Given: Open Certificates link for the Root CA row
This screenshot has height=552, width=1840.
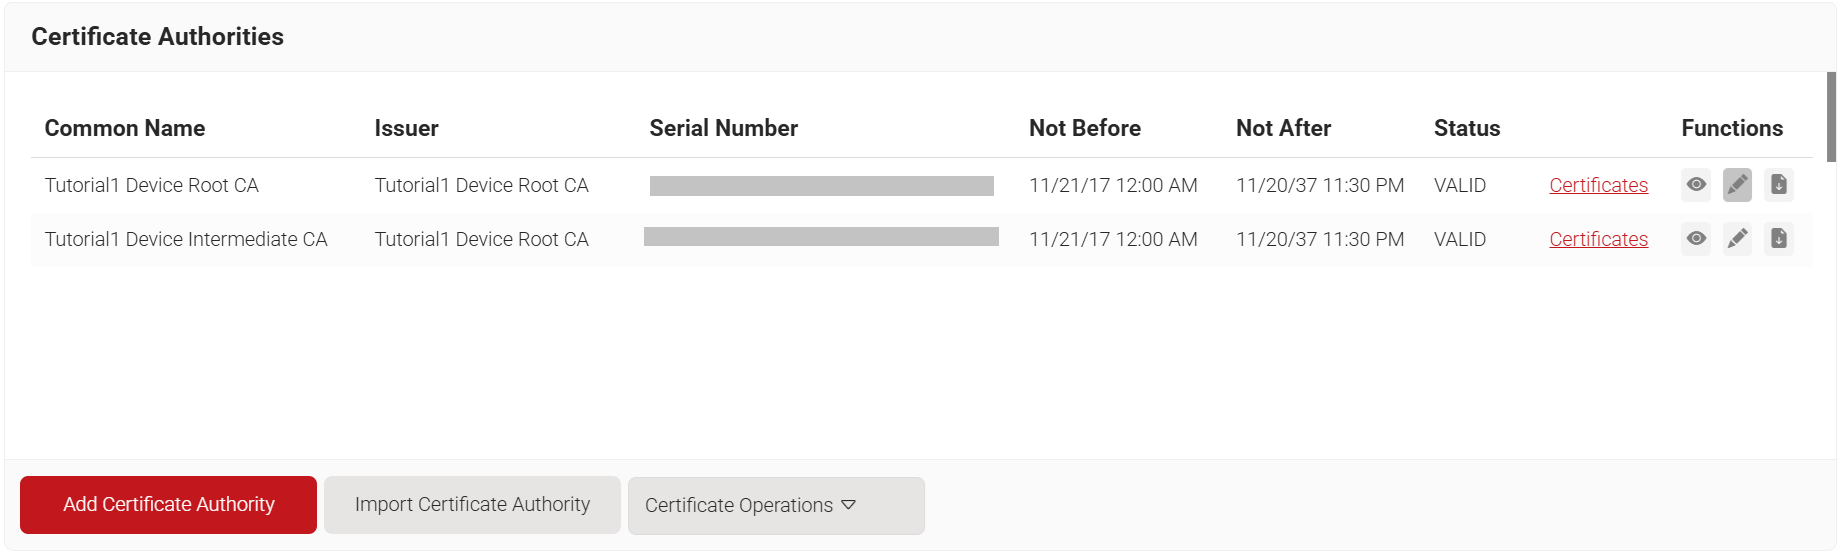Looking at the screenshot, I should pos(1598,185).
